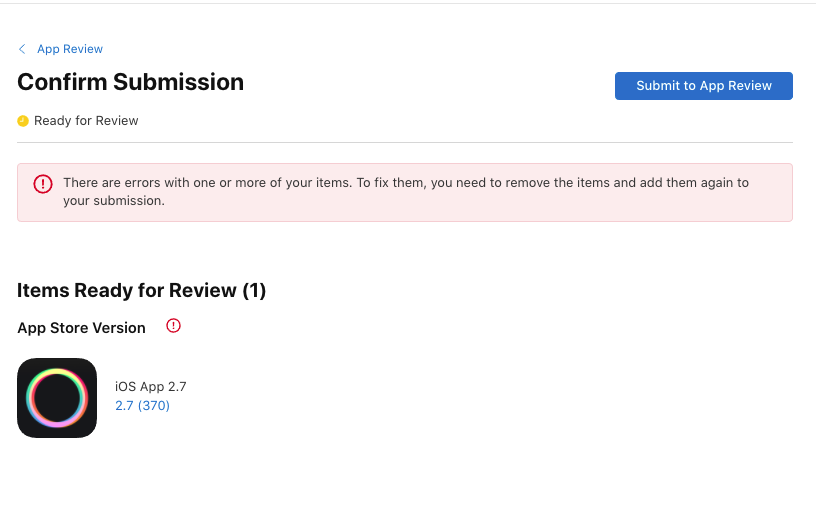Click the back chevron beside App Review
The image size is (816, 506).
[22, 49]
